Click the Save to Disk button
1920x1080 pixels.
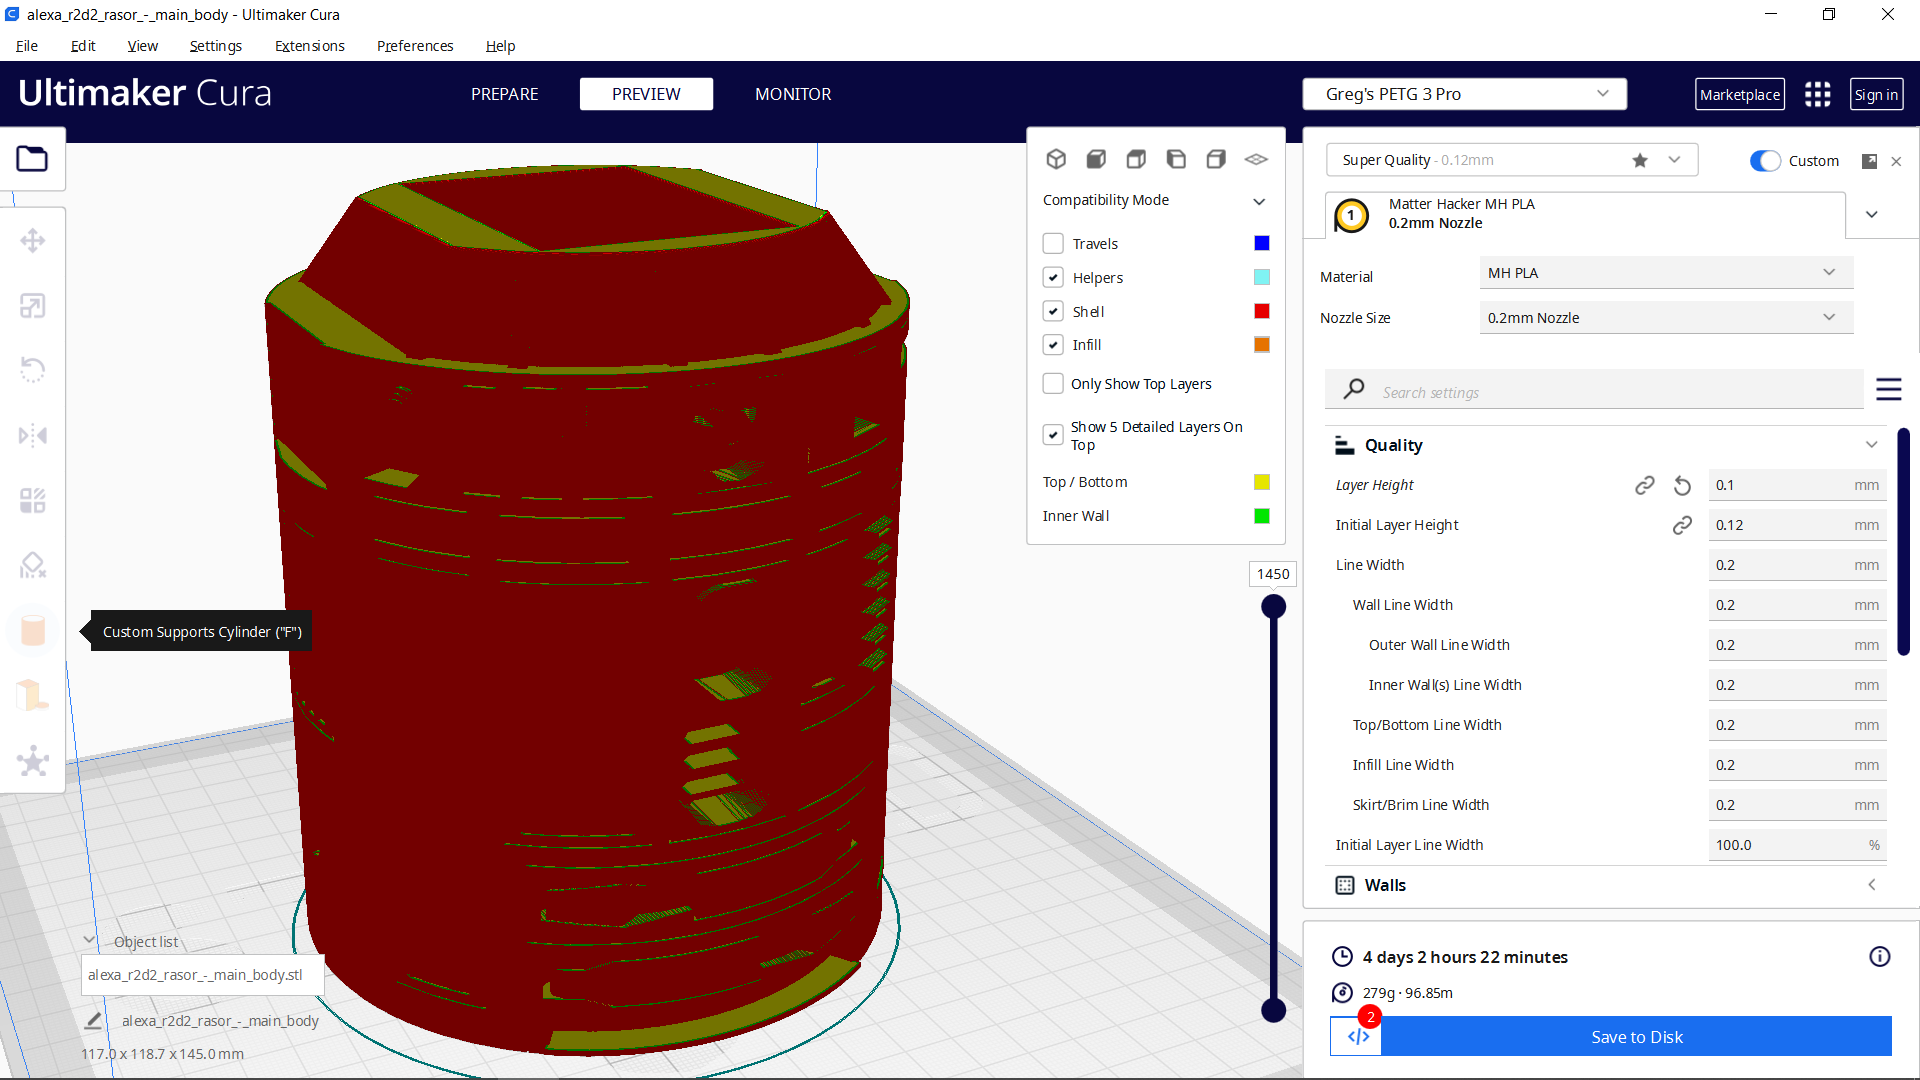click(x=1636, y=1037)
